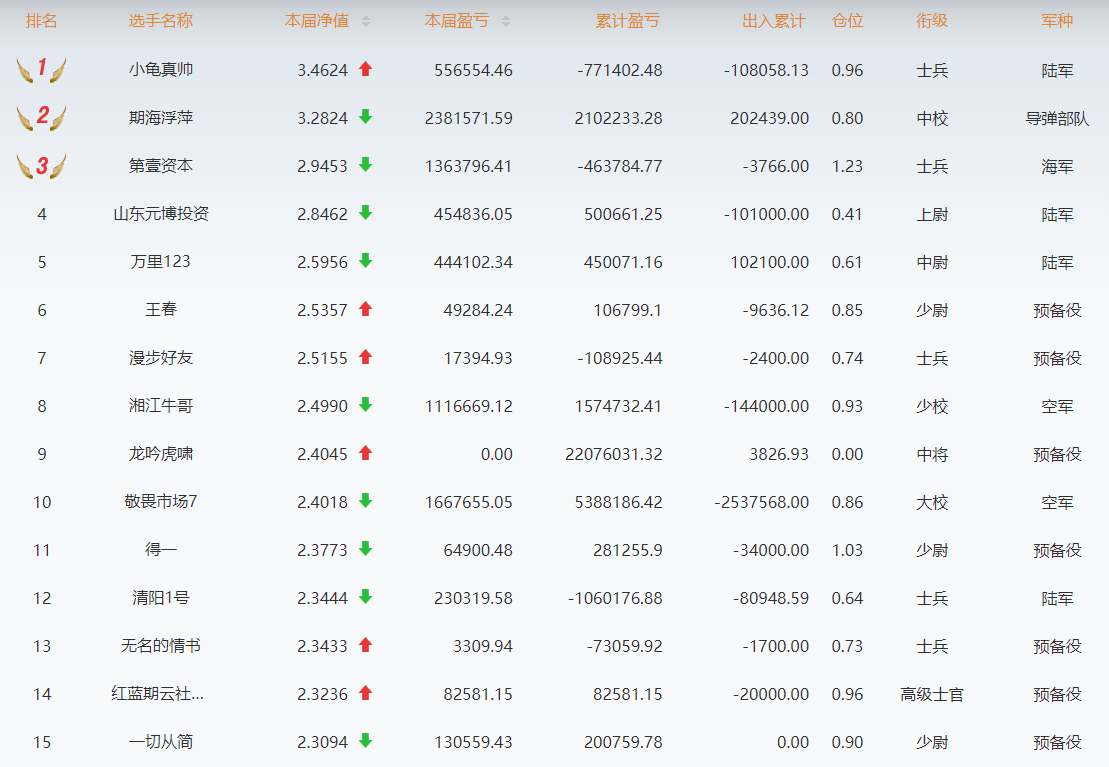The width and height of the screenshot is (1109, 767).
Task: Select net value 2.4045
Action: (323, 454)
